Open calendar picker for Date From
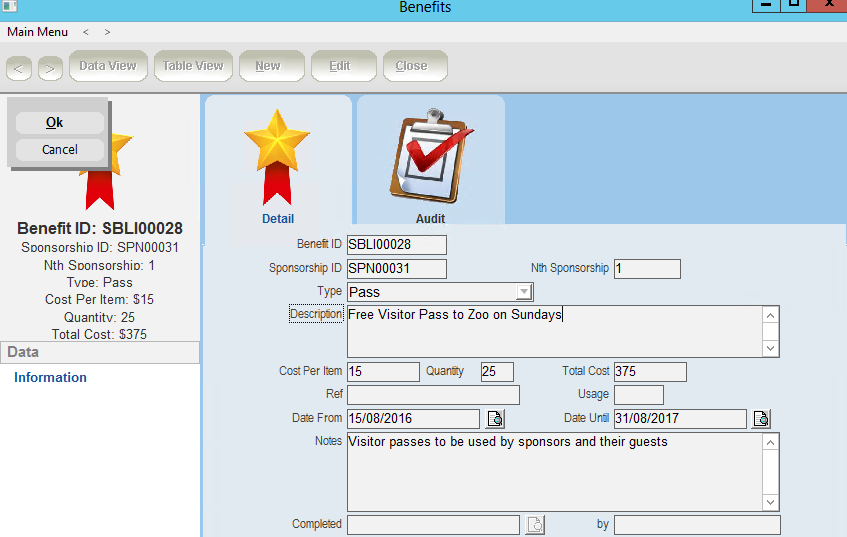The height and width of the screenshot is (537, 847). (496, 419)
